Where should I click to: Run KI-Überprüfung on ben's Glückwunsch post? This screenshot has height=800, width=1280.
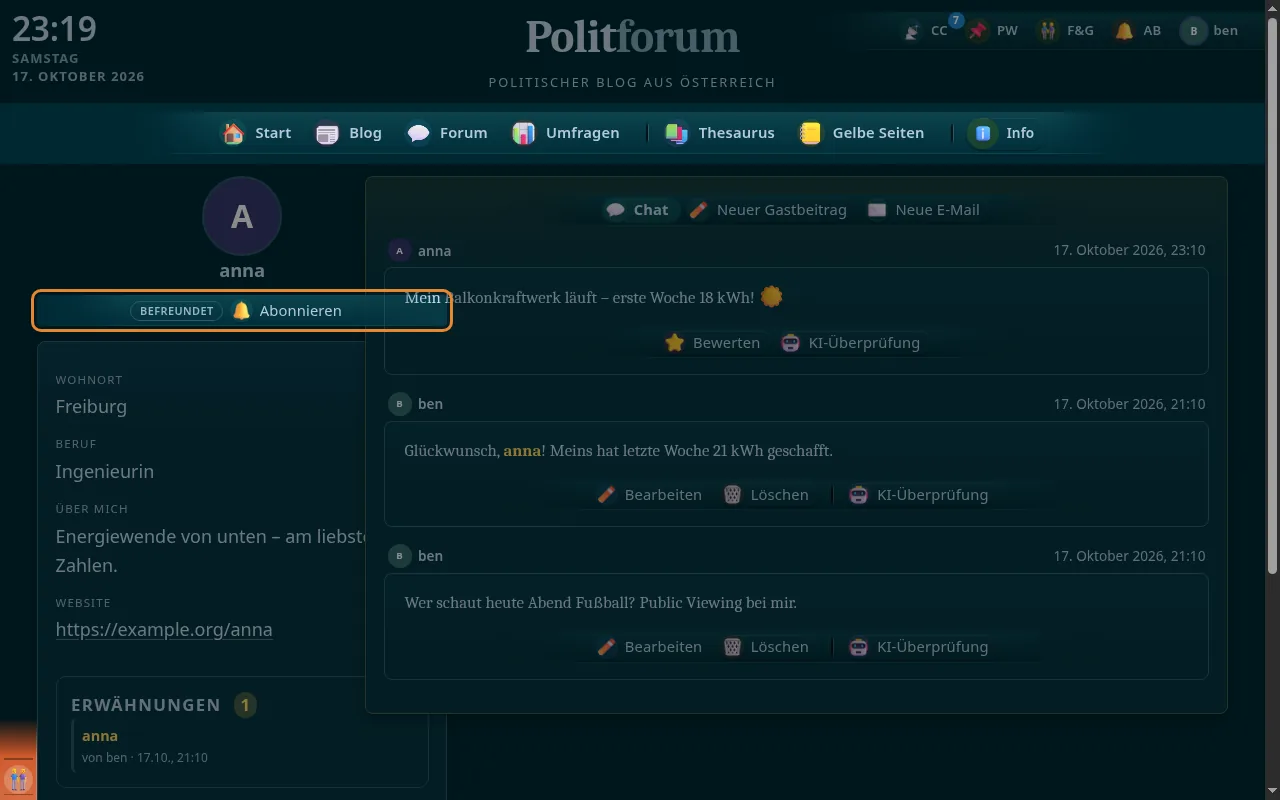[918, 495]
